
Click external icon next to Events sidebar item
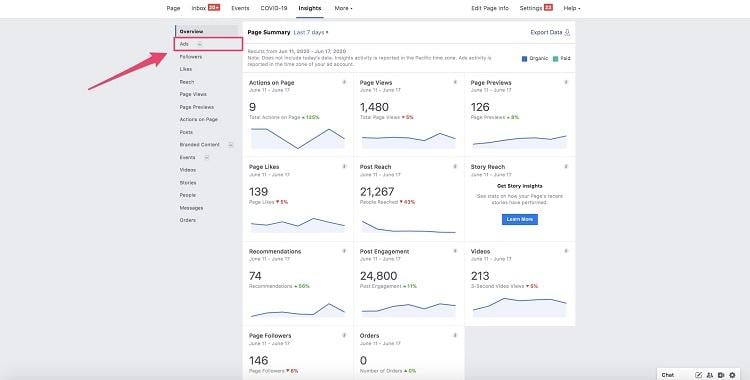207,157
